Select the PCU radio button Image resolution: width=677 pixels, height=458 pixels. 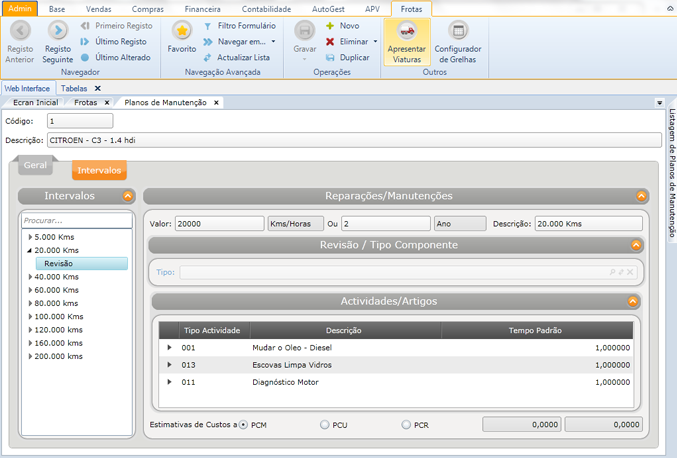325,425
